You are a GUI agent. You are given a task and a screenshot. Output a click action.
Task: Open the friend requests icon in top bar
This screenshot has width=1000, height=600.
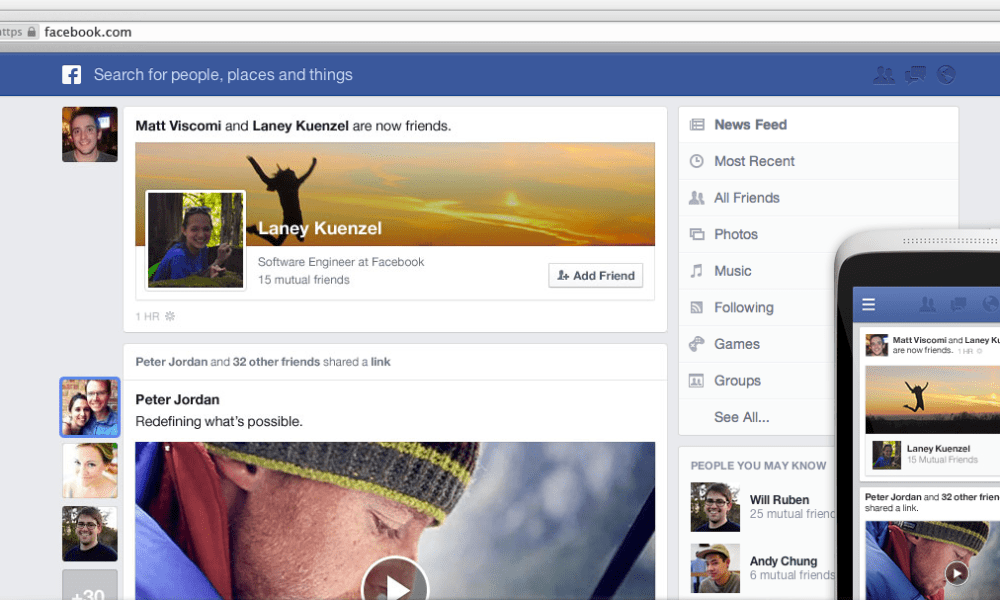pyautogui.click(x=884, y=74)
